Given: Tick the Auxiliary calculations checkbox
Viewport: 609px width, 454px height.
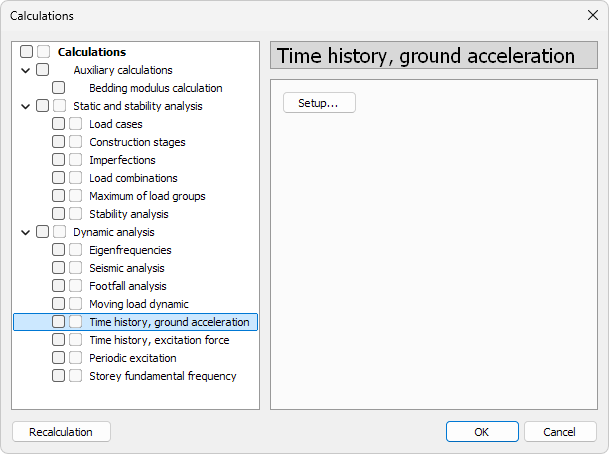Looking at the screenshot, I should pyautogui.click(x=43, y=70).
